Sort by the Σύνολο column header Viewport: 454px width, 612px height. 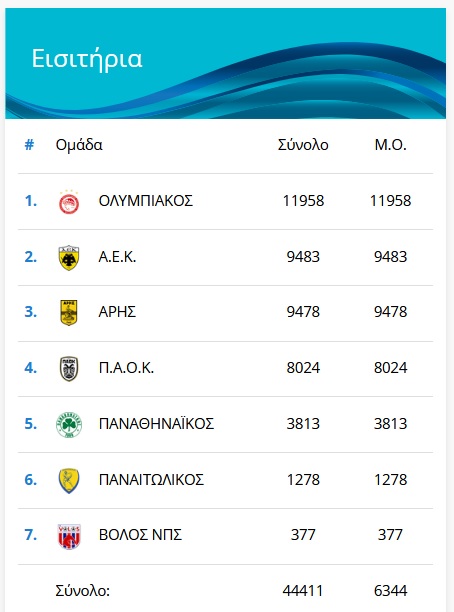click(x=303, y=145)
